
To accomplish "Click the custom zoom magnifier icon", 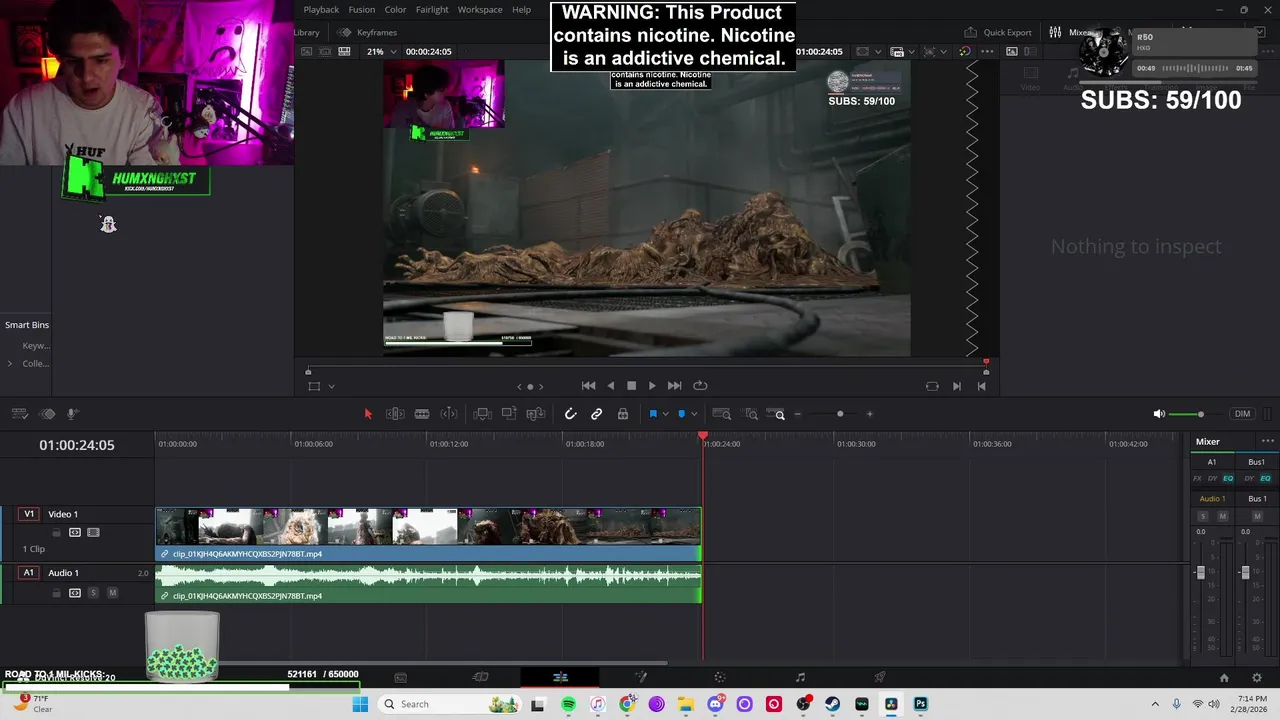I will click(x=777, y=414).
